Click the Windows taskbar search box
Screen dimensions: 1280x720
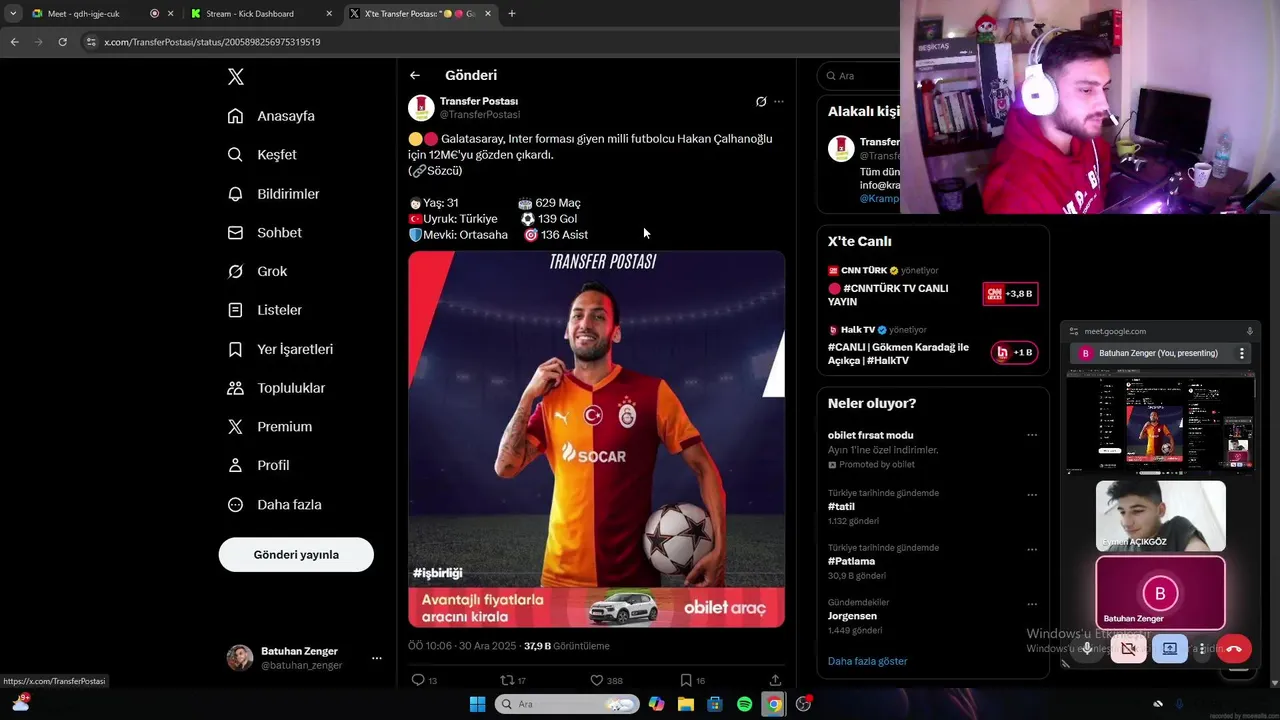pos(567,704)
